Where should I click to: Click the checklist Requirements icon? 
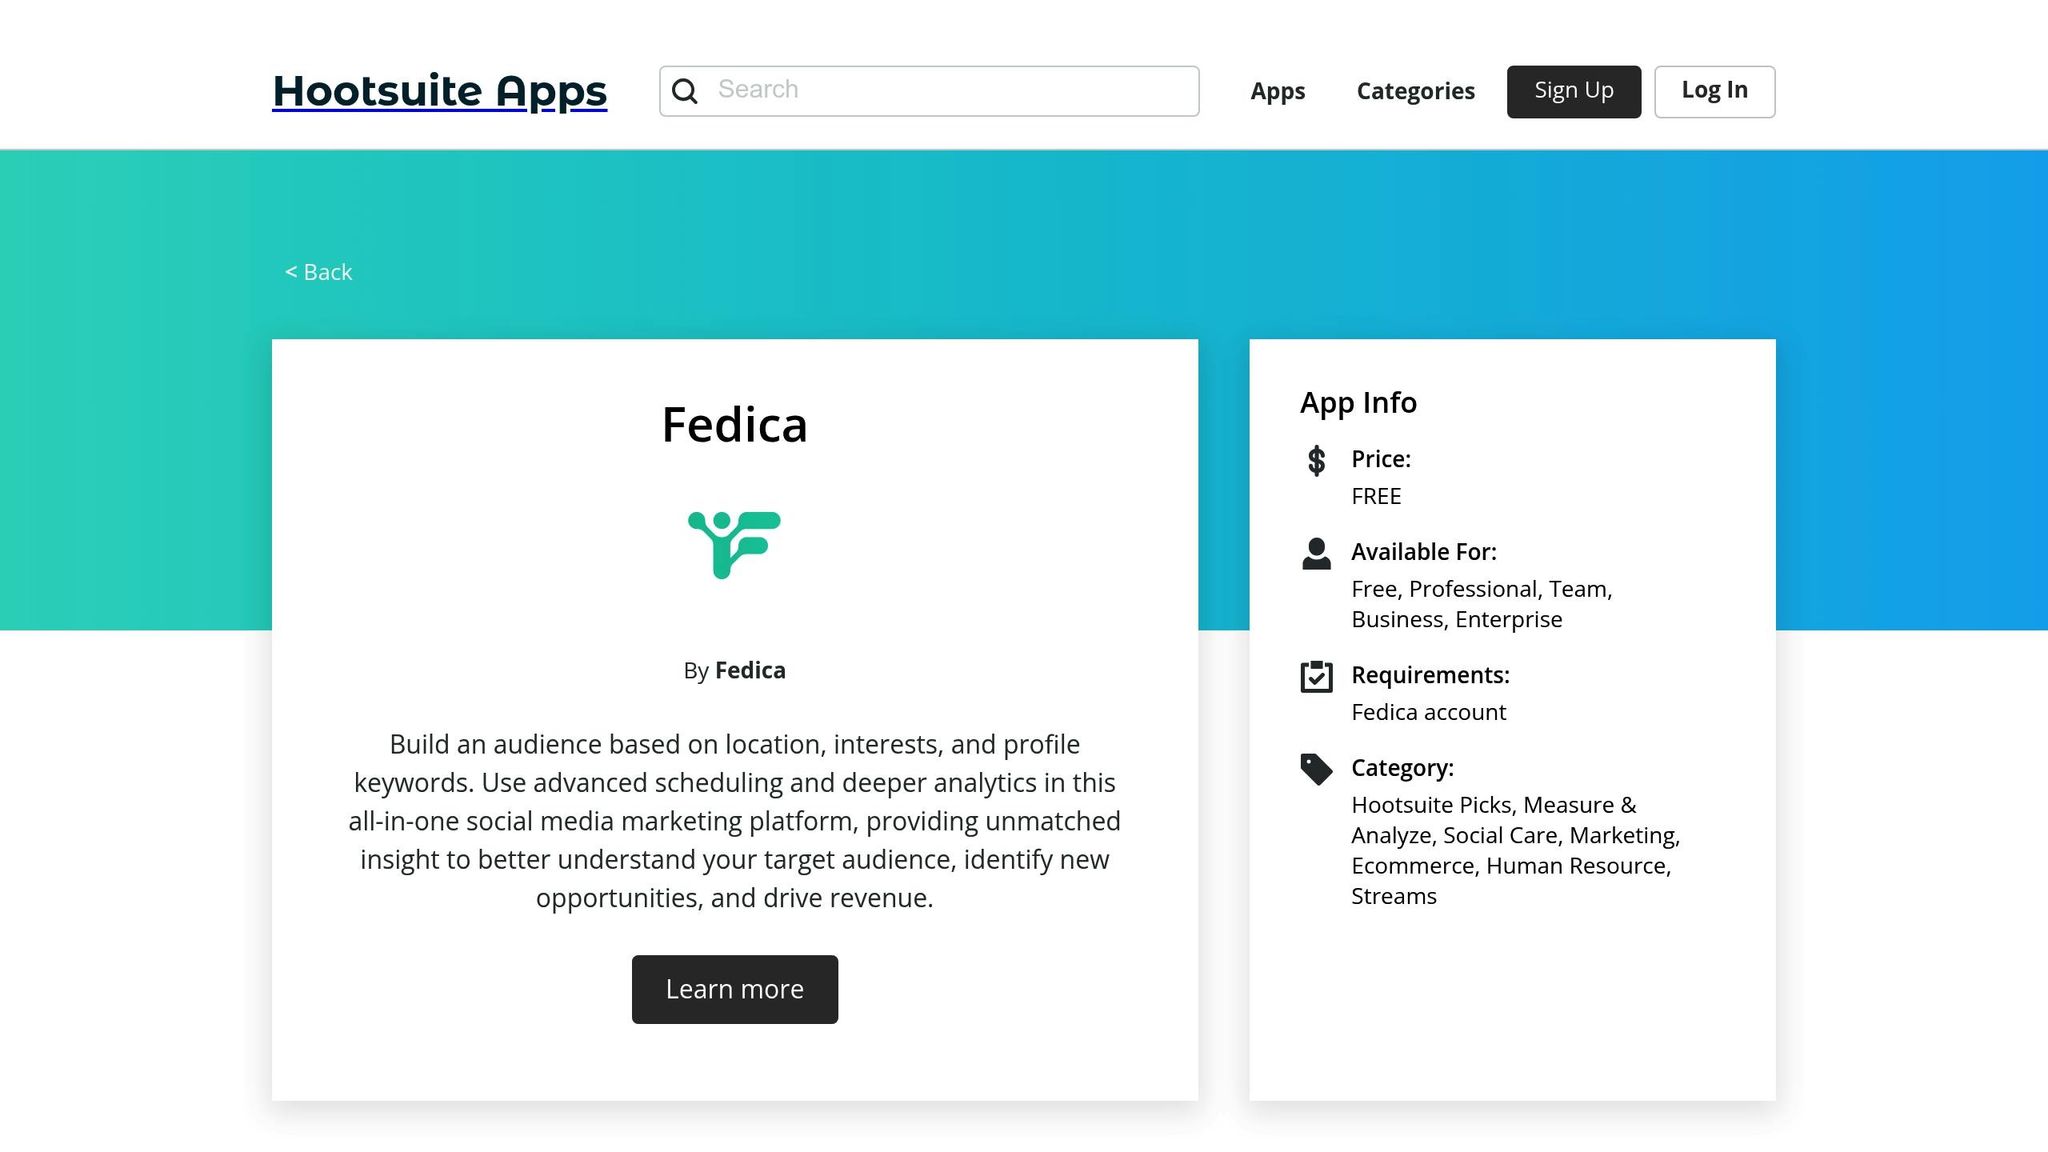(1316, 676)
